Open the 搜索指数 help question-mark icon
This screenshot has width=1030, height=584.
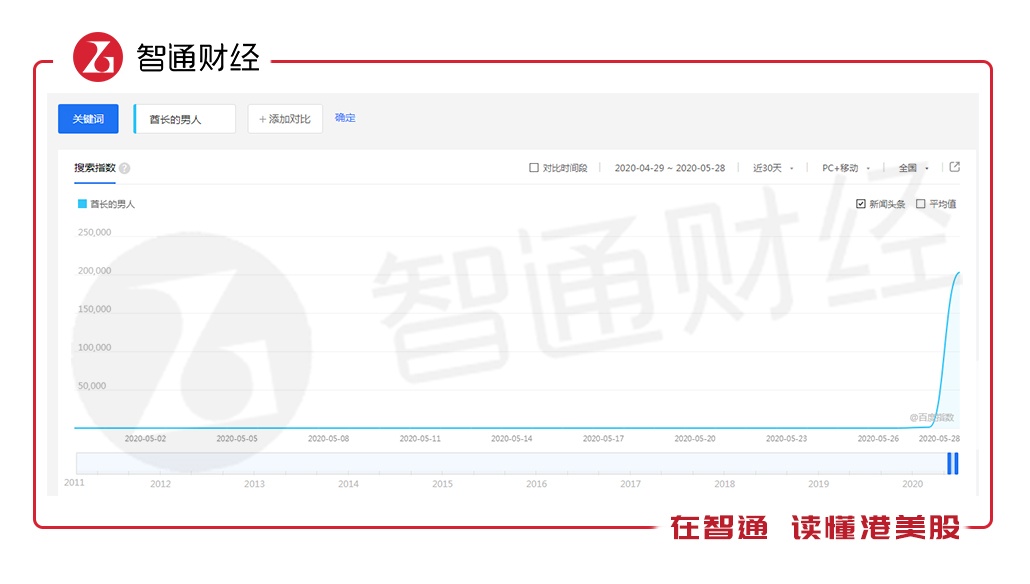coord(125,168)
